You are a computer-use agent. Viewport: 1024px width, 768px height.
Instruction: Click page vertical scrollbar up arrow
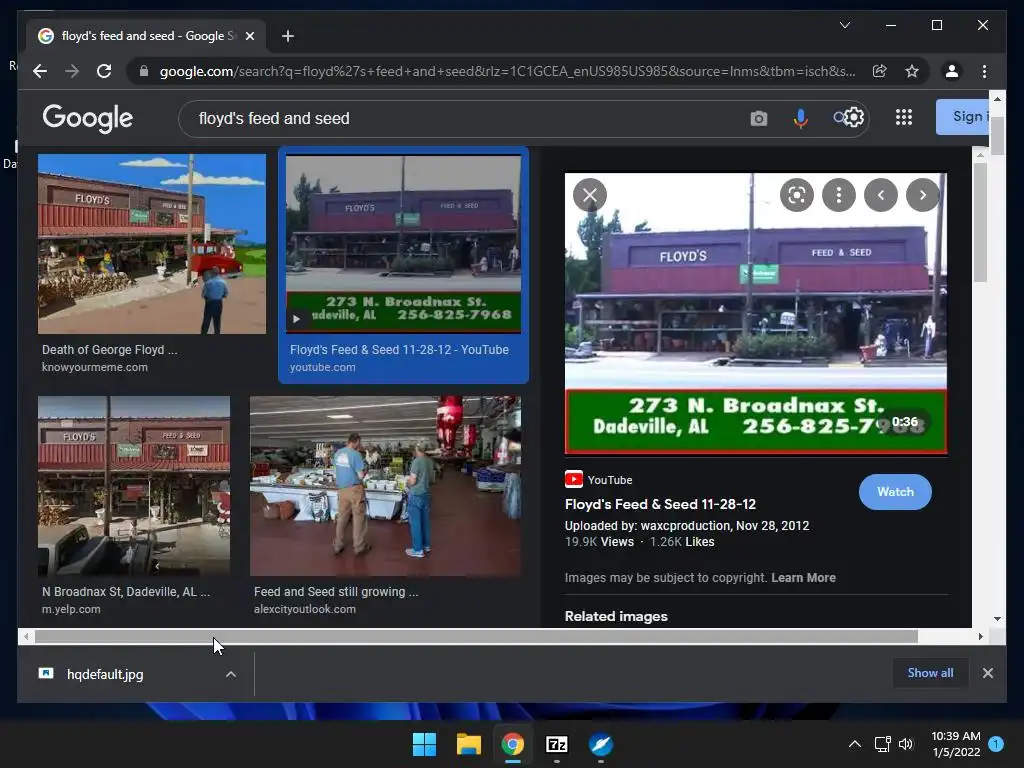tap(997, 99)
